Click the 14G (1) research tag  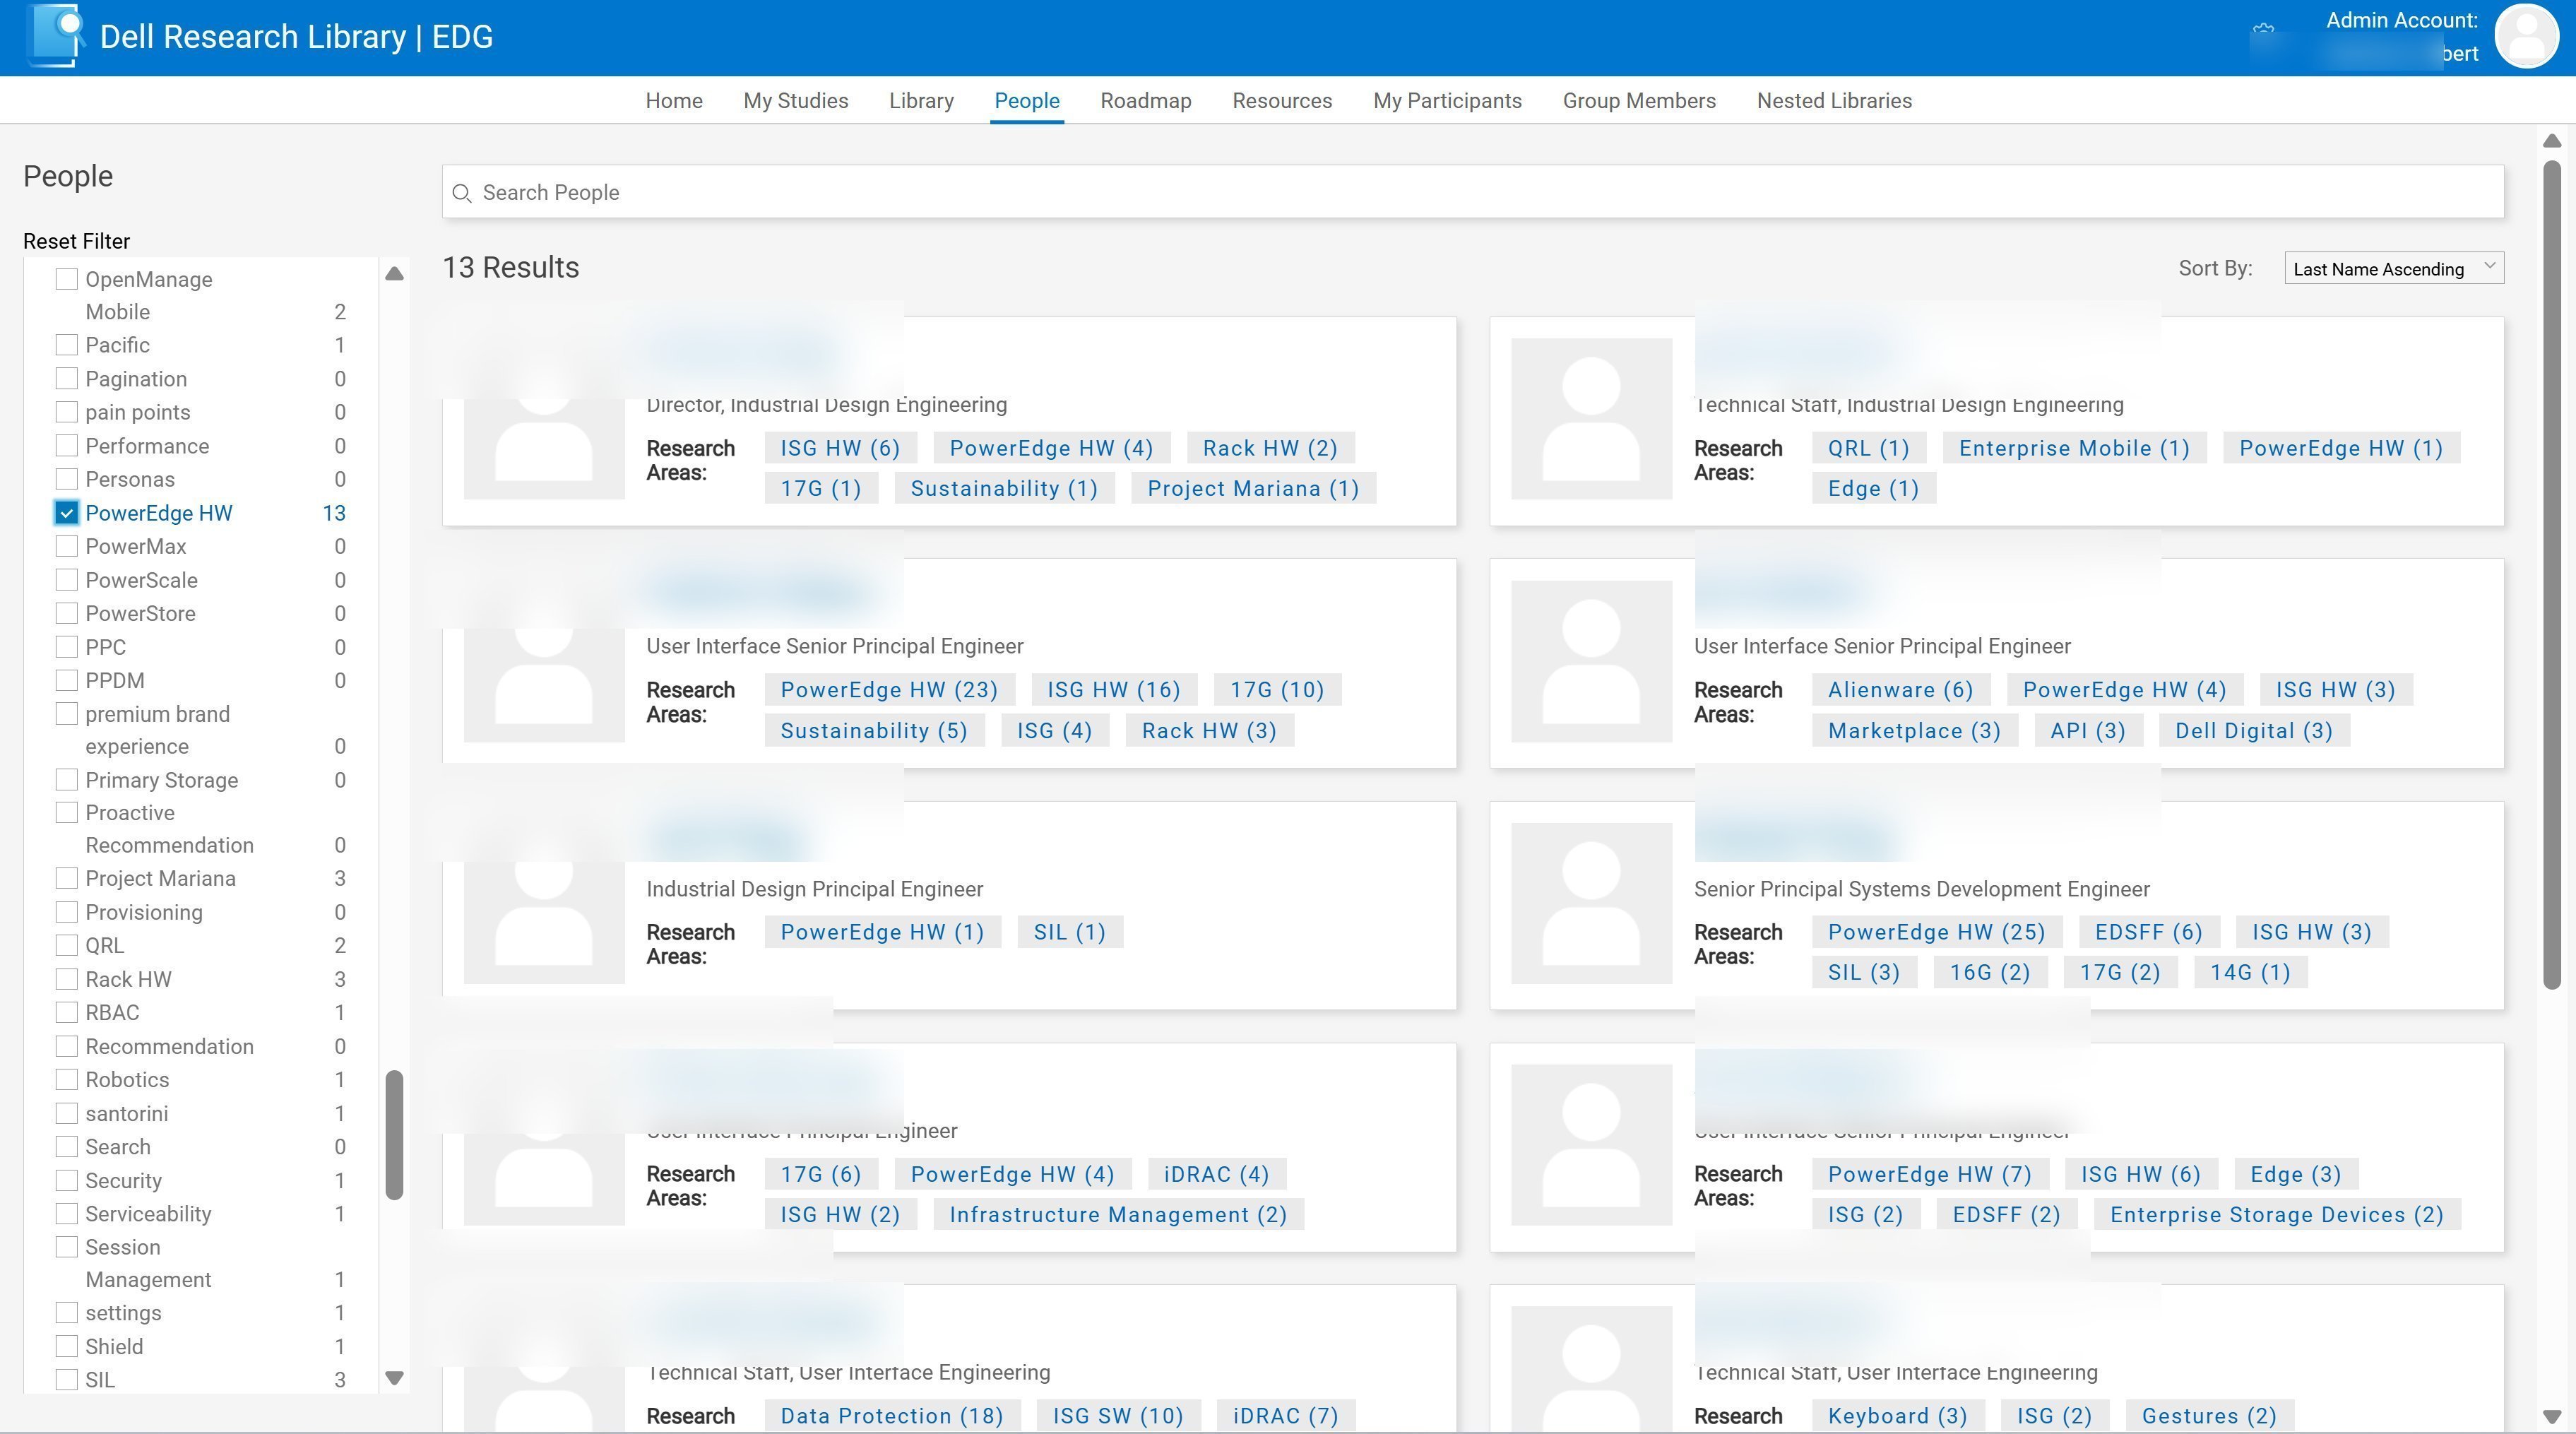click(x=2250, y=973)
